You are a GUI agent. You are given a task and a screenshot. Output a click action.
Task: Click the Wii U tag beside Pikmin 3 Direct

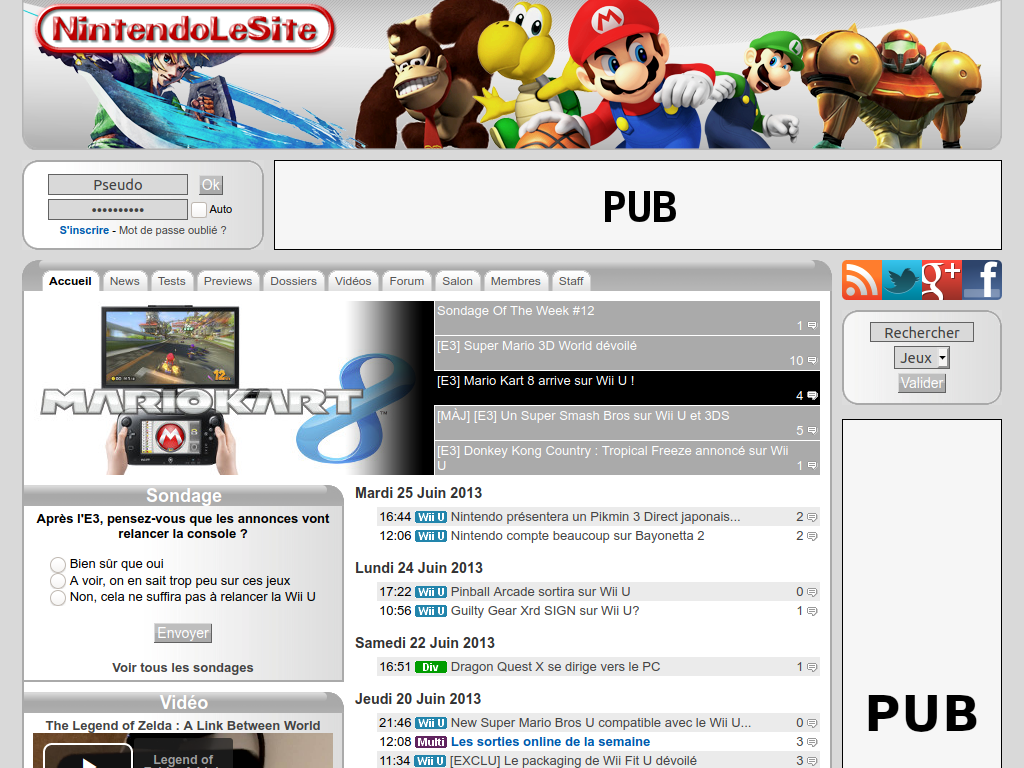point(431,517)
